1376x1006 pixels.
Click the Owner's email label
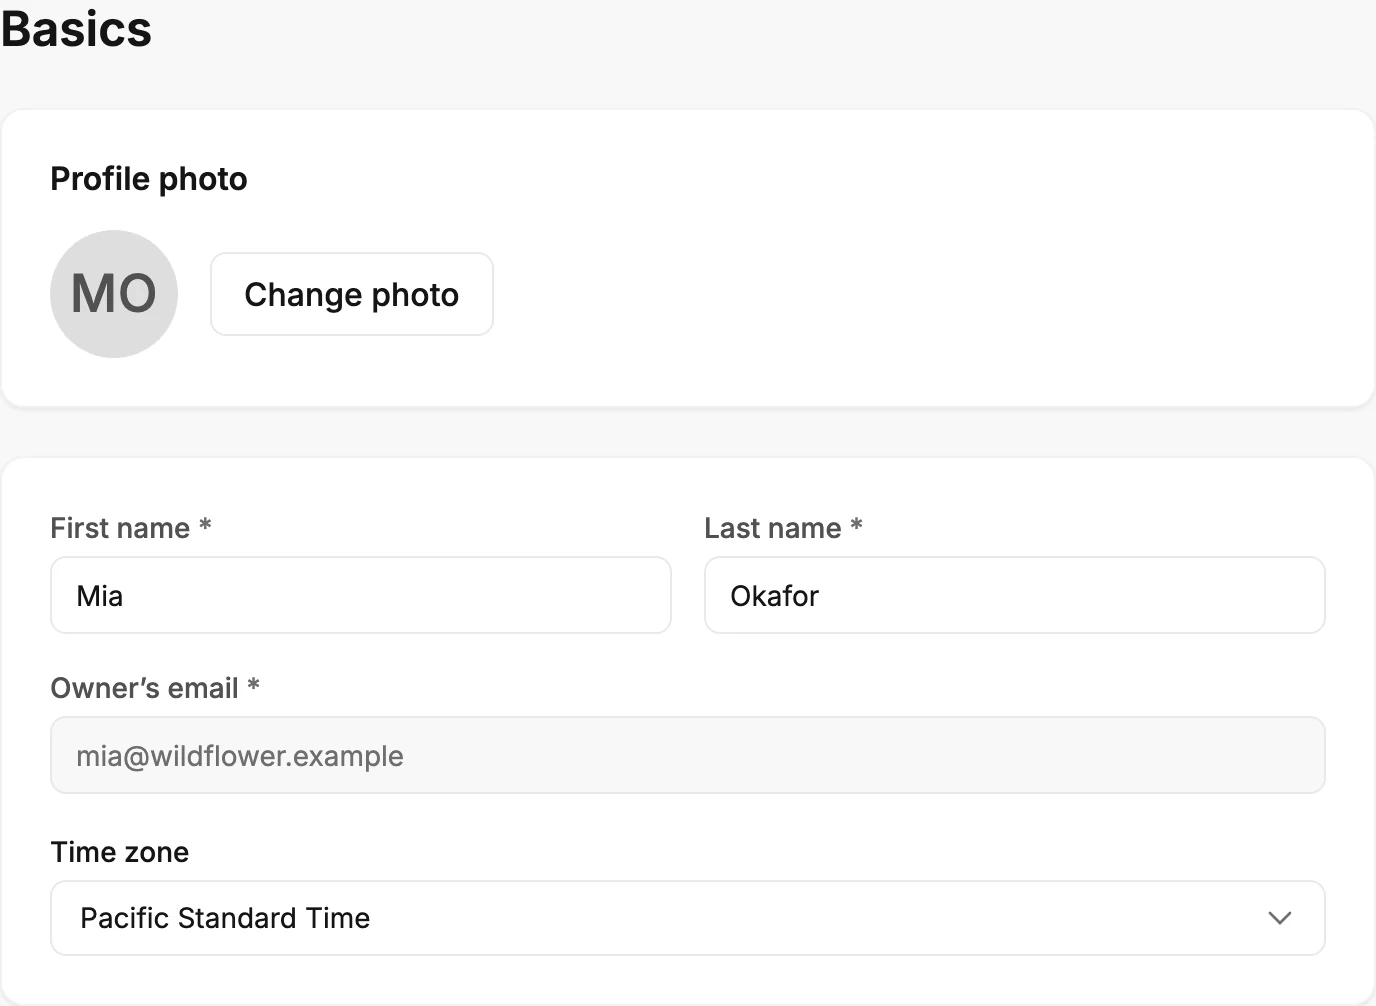point(155,688)
